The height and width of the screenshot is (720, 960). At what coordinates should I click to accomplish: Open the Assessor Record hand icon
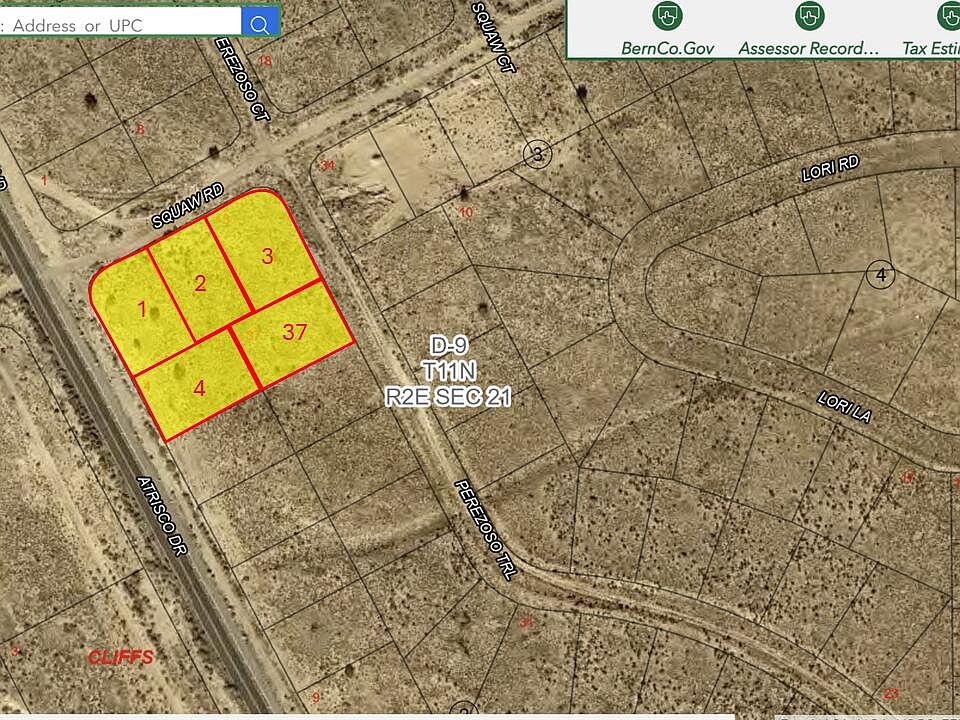(809, 16)
